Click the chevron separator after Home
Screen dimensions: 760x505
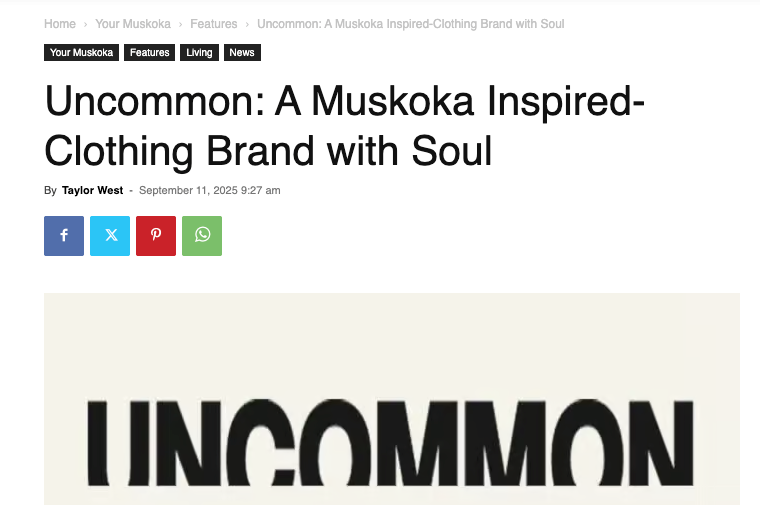[85, 24]
